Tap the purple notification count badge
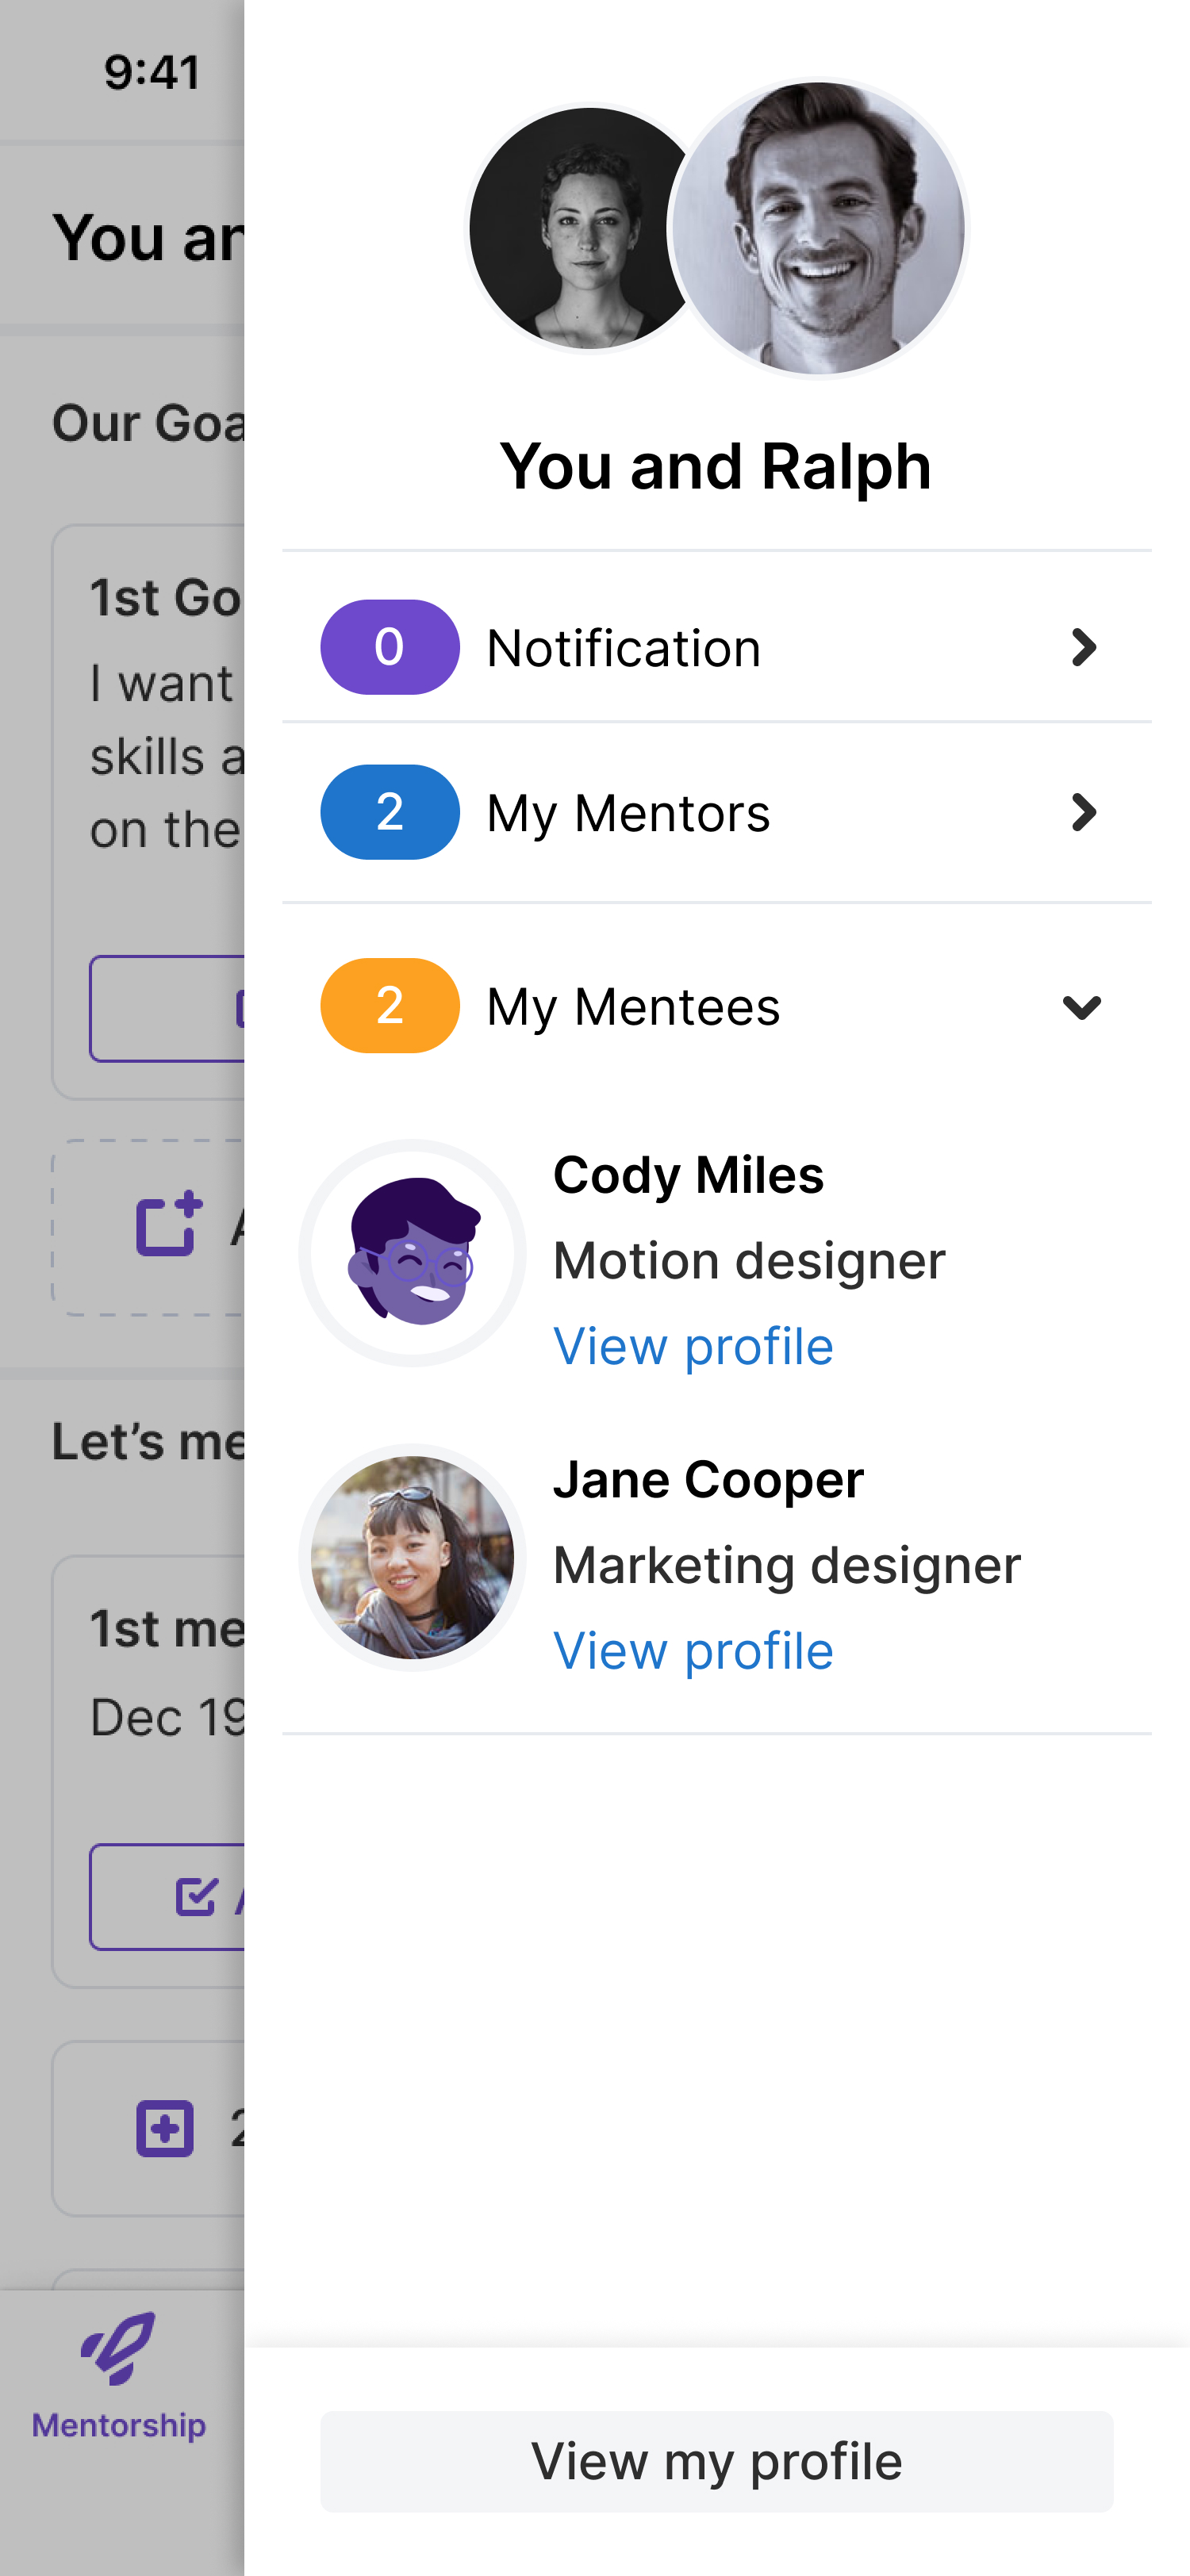The image size is (1190, 2576). 390,647
